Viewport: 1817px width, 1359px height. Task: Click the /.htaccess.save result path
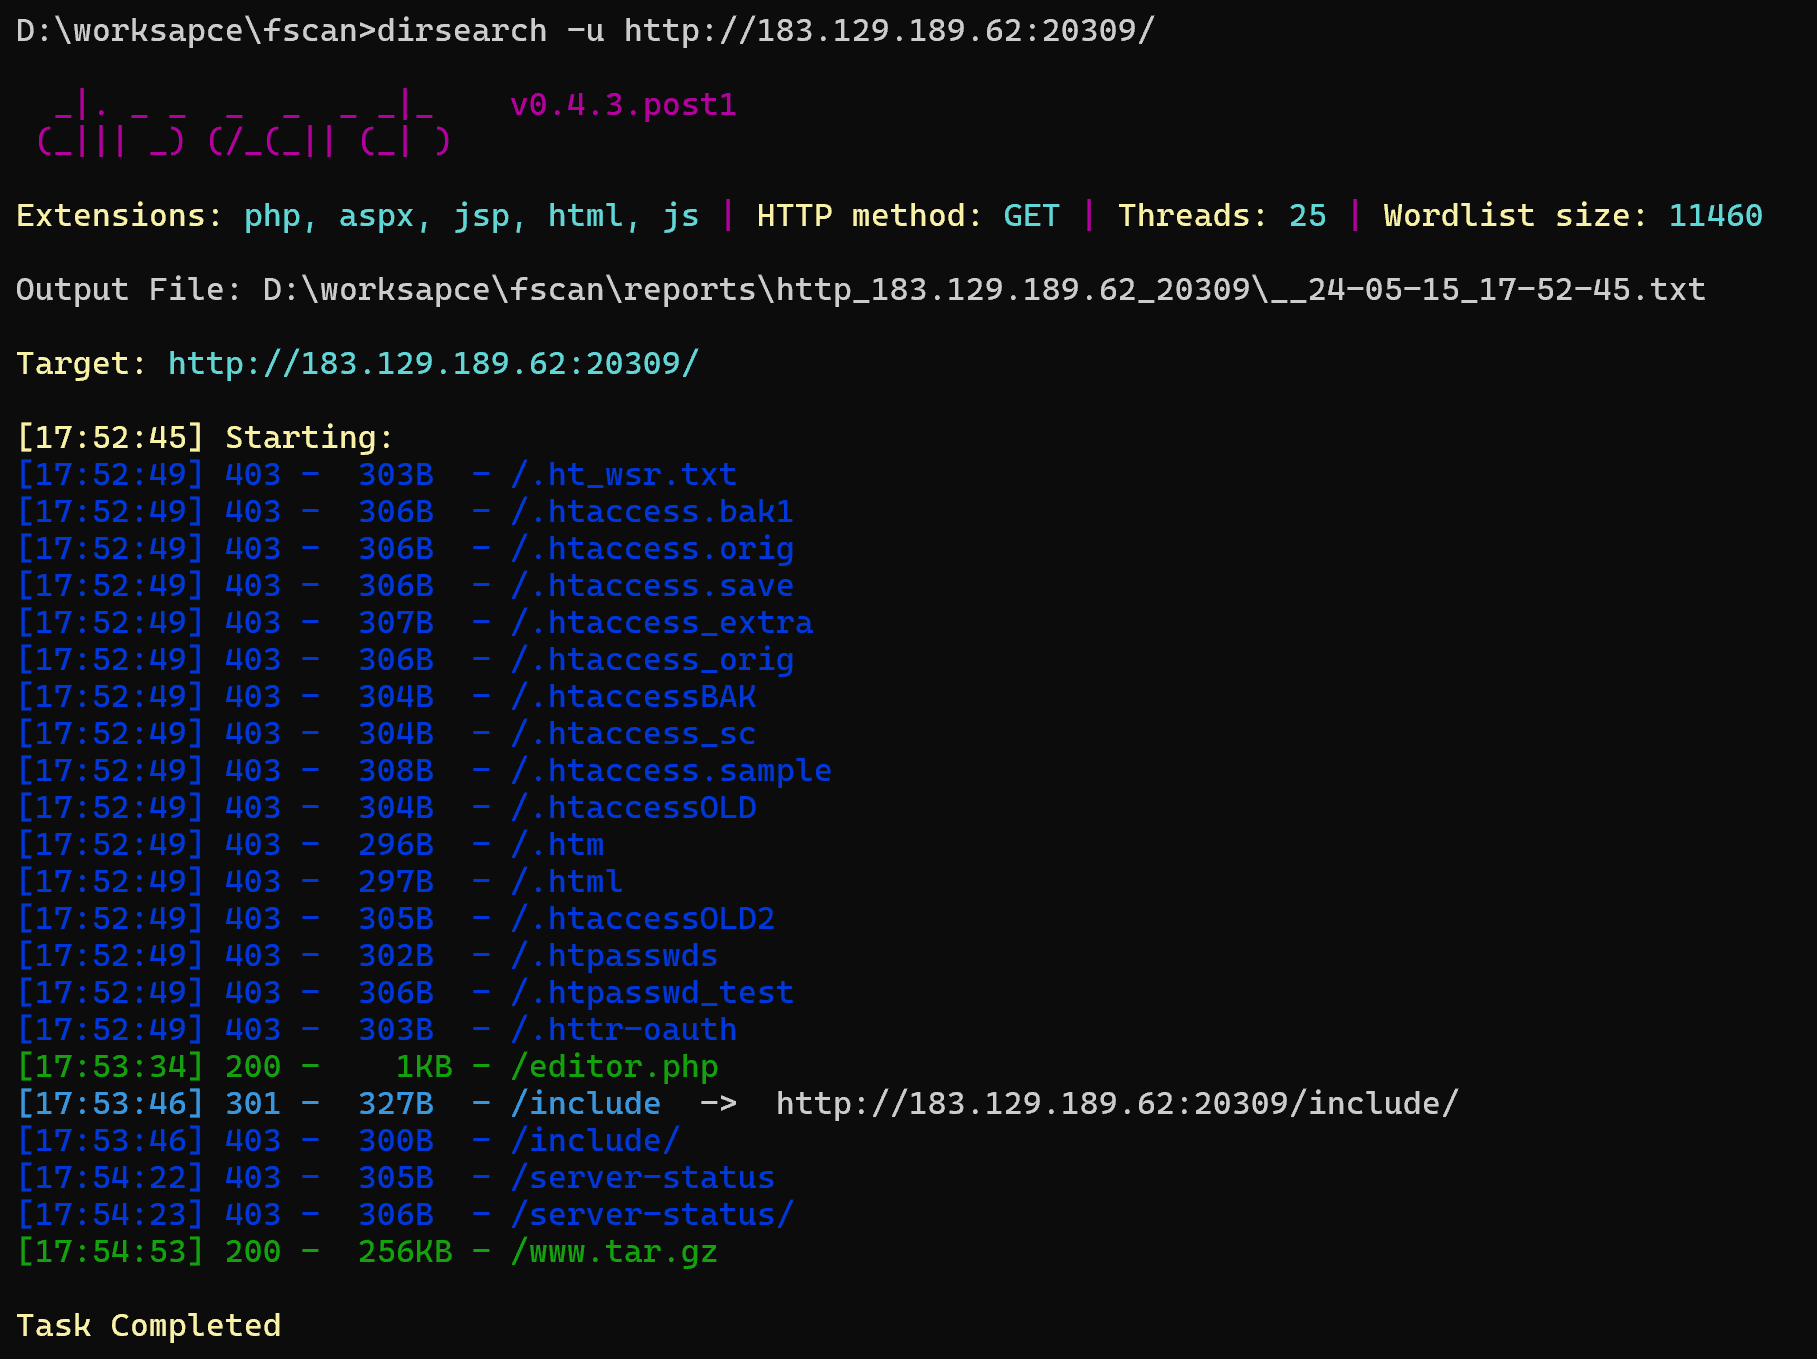(x=652, y=586)
